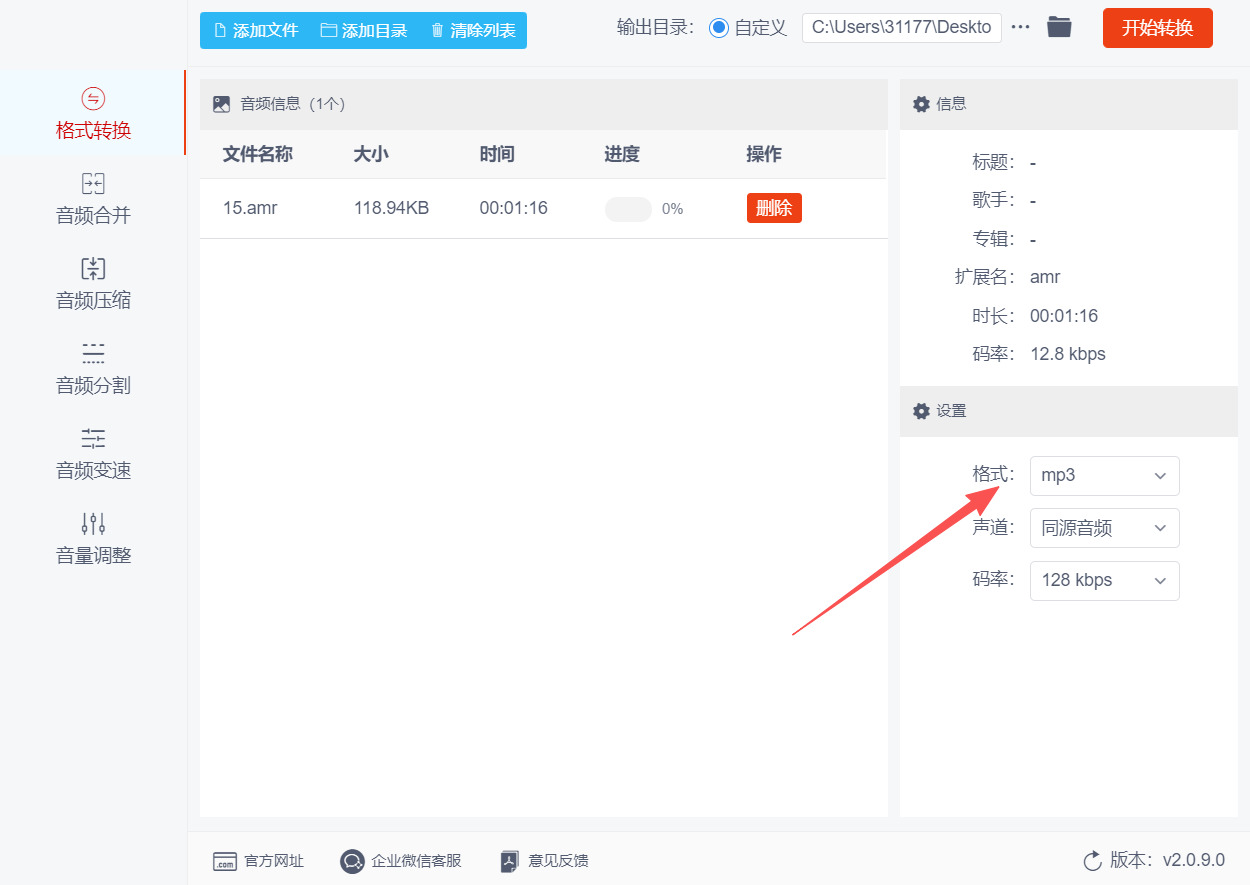
Task: Click the 时间 column header
Action: [497, 154]
